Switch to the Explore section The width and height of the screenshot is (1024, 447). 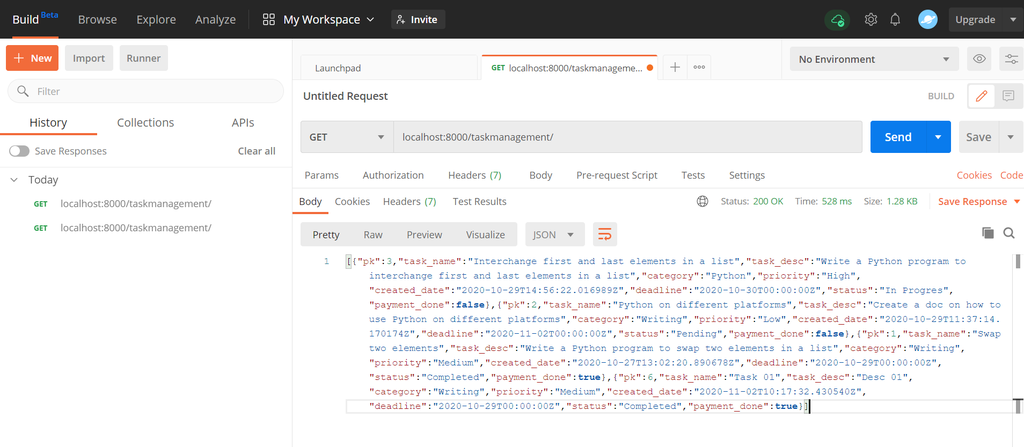(x=155, y=20)
